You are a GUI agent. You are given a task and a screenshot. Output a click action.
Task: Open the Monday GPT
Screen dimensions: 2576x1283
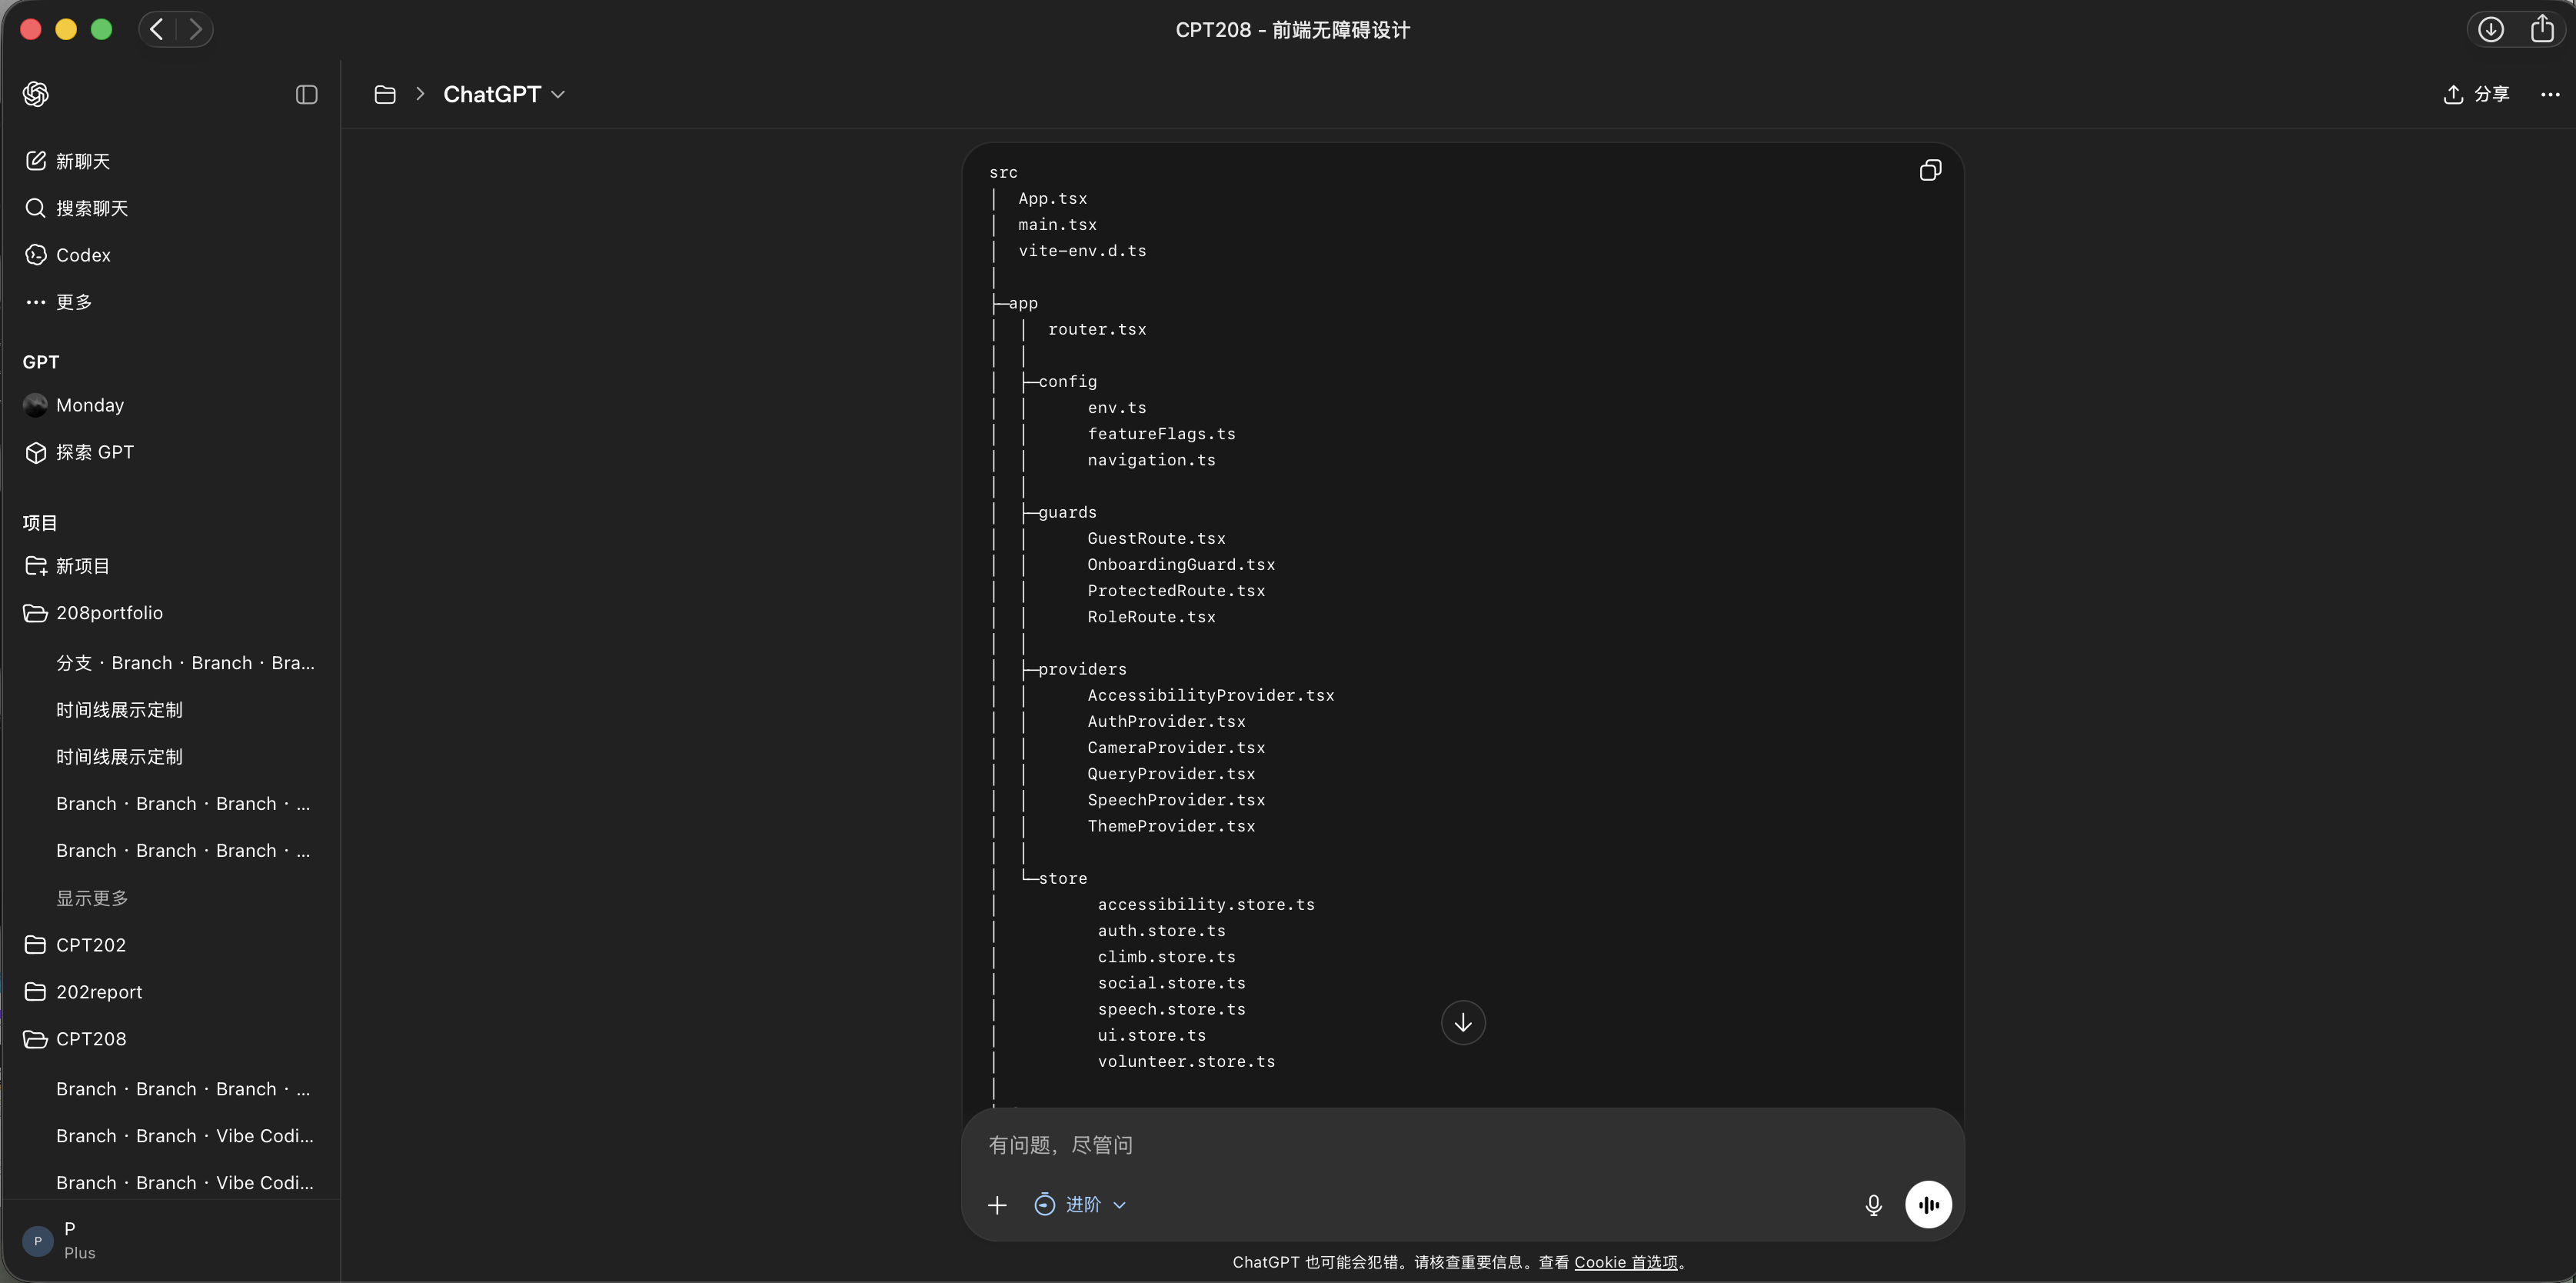click(170, 405)
